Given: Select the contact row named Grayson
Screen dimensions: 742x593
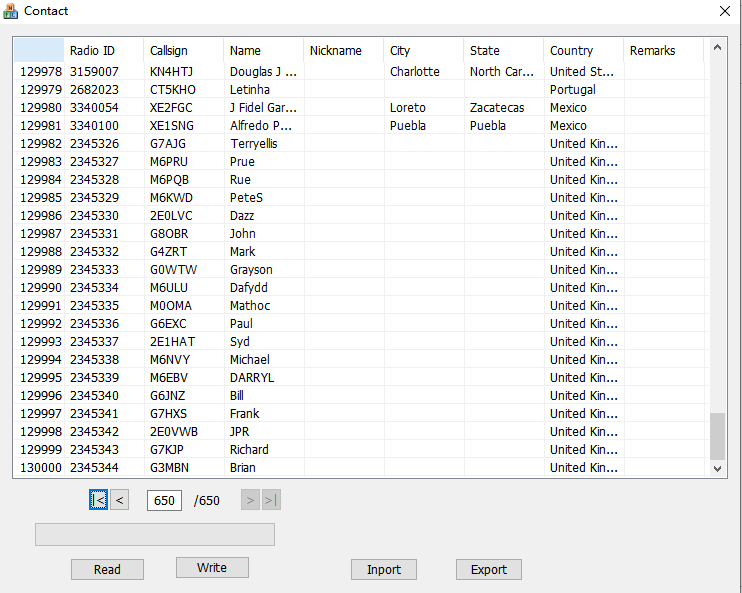Looking at the screenshot, I should tap(251, 270).
